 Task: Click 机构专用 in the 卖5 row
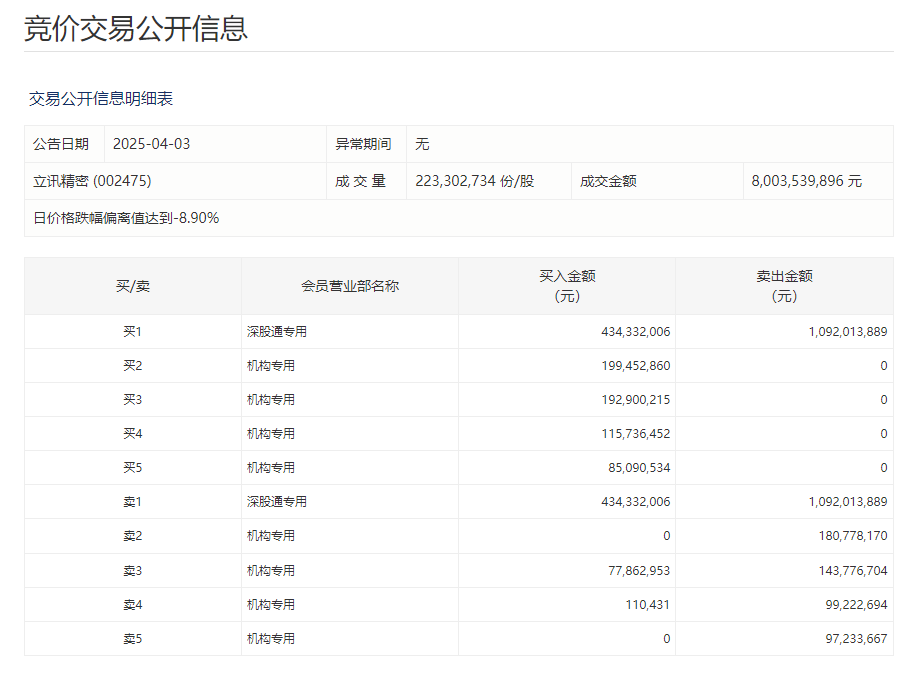[271, 639]
